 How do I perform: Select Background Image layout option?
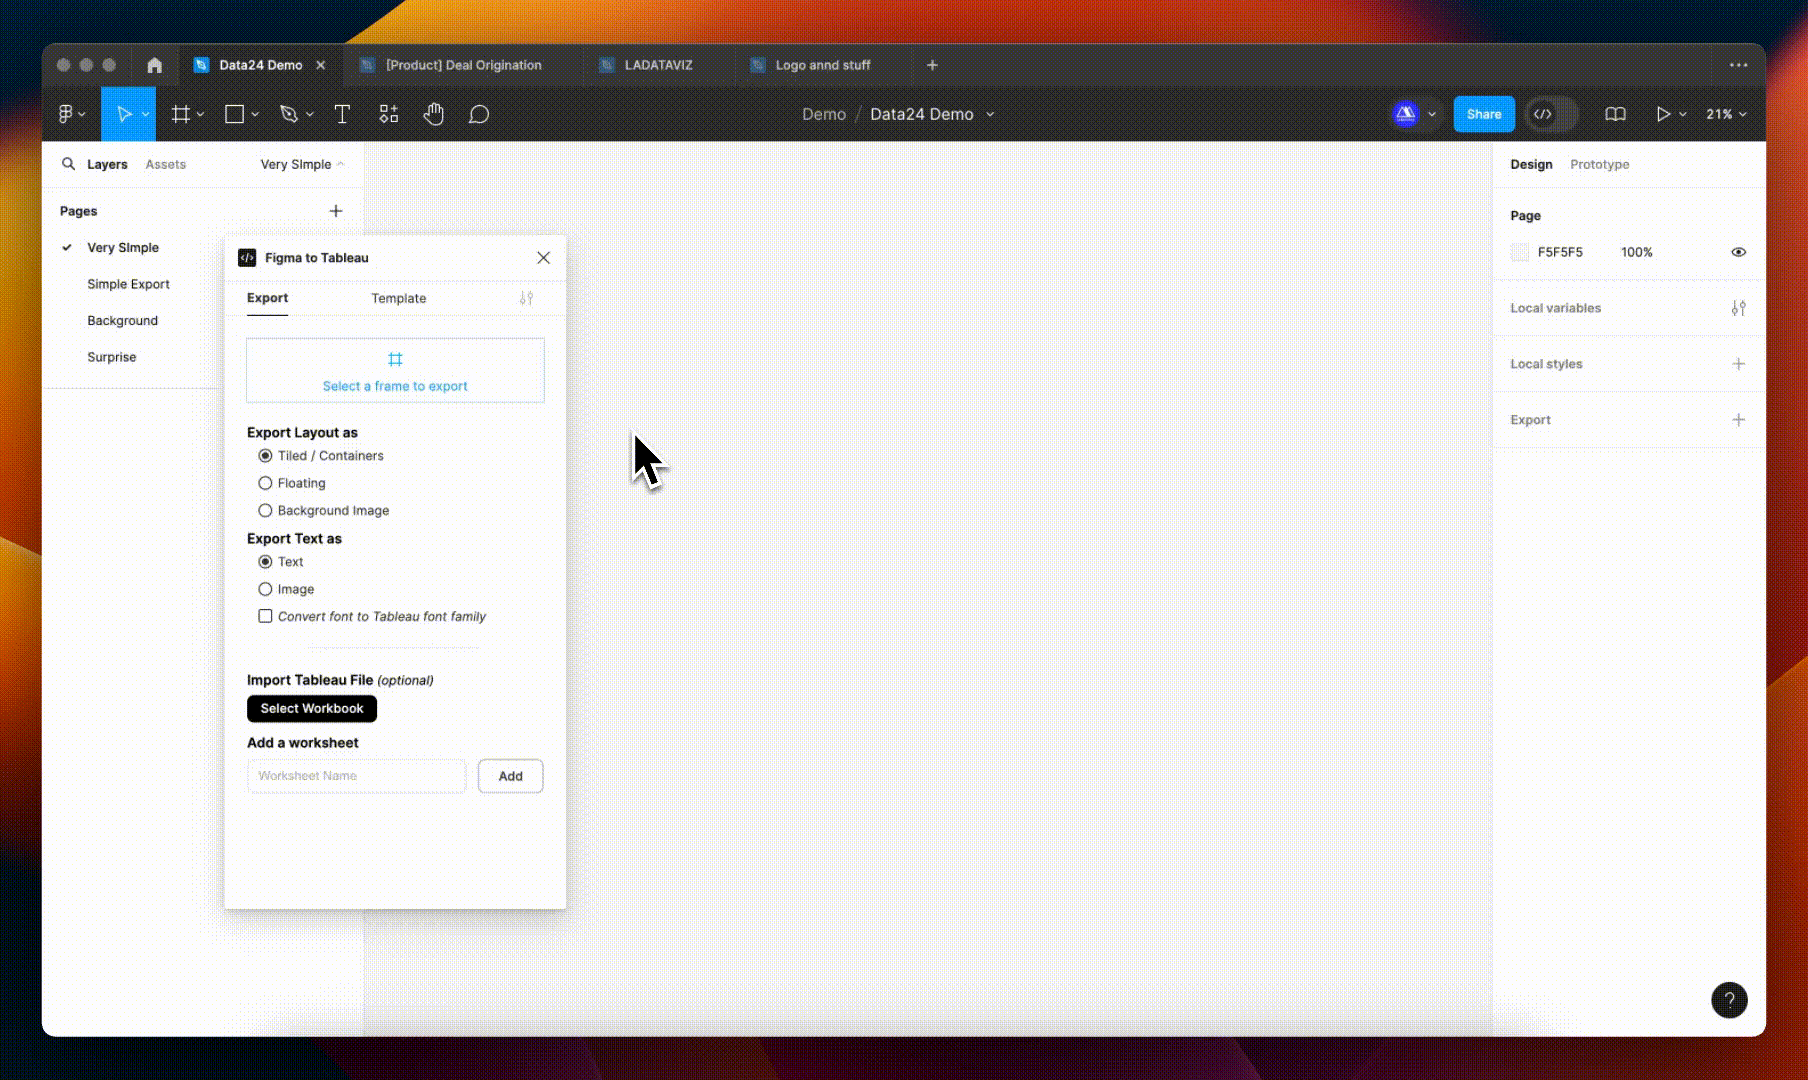click(265, 511)
